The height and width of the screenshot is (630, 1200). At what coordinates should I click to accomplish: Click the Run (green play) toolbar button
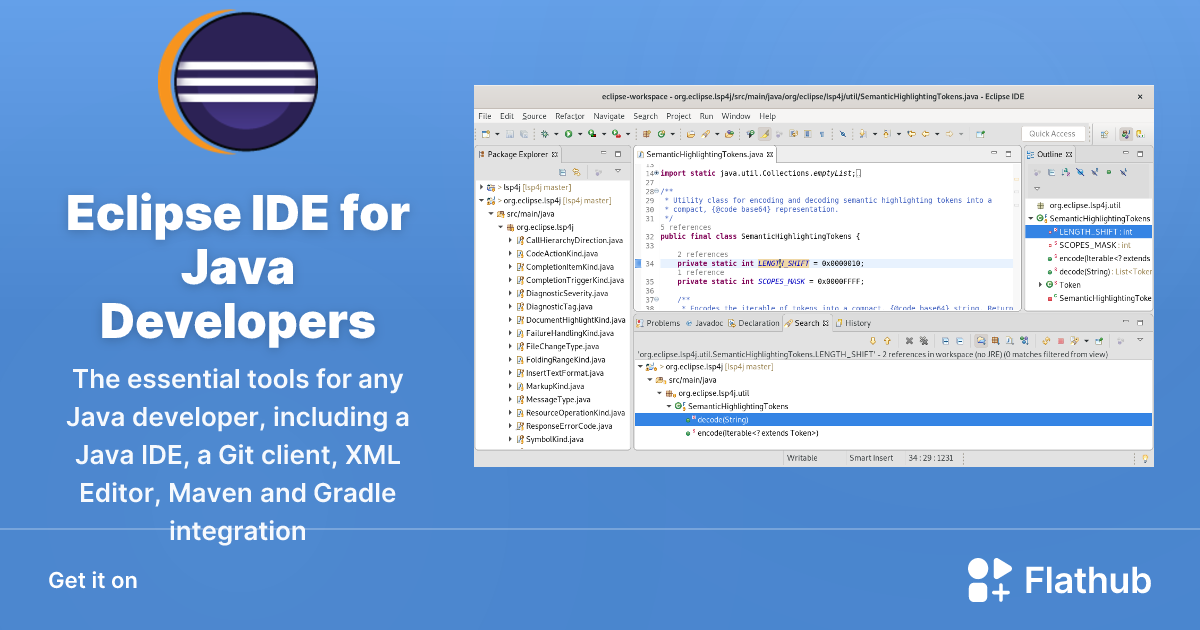coord(567,133)
